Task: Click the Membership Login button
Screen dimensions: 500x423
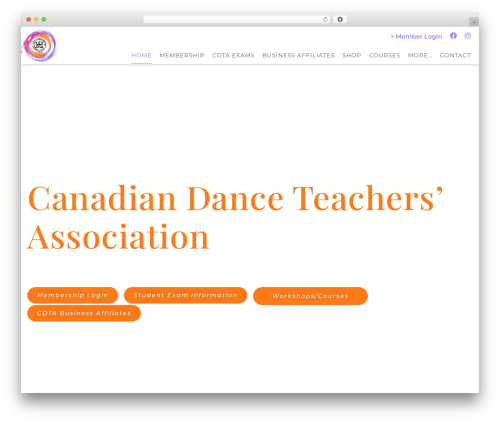Action: pyautogui.click(x=73, y=295)
